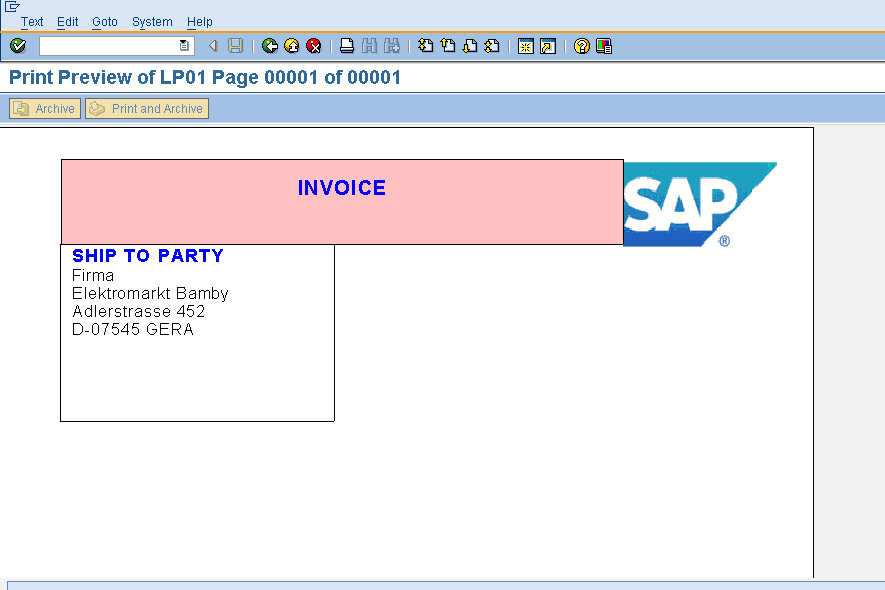This screenshot has width=885, height=590.
Task: Click the Help question mark icon
Action: [581, 45]
